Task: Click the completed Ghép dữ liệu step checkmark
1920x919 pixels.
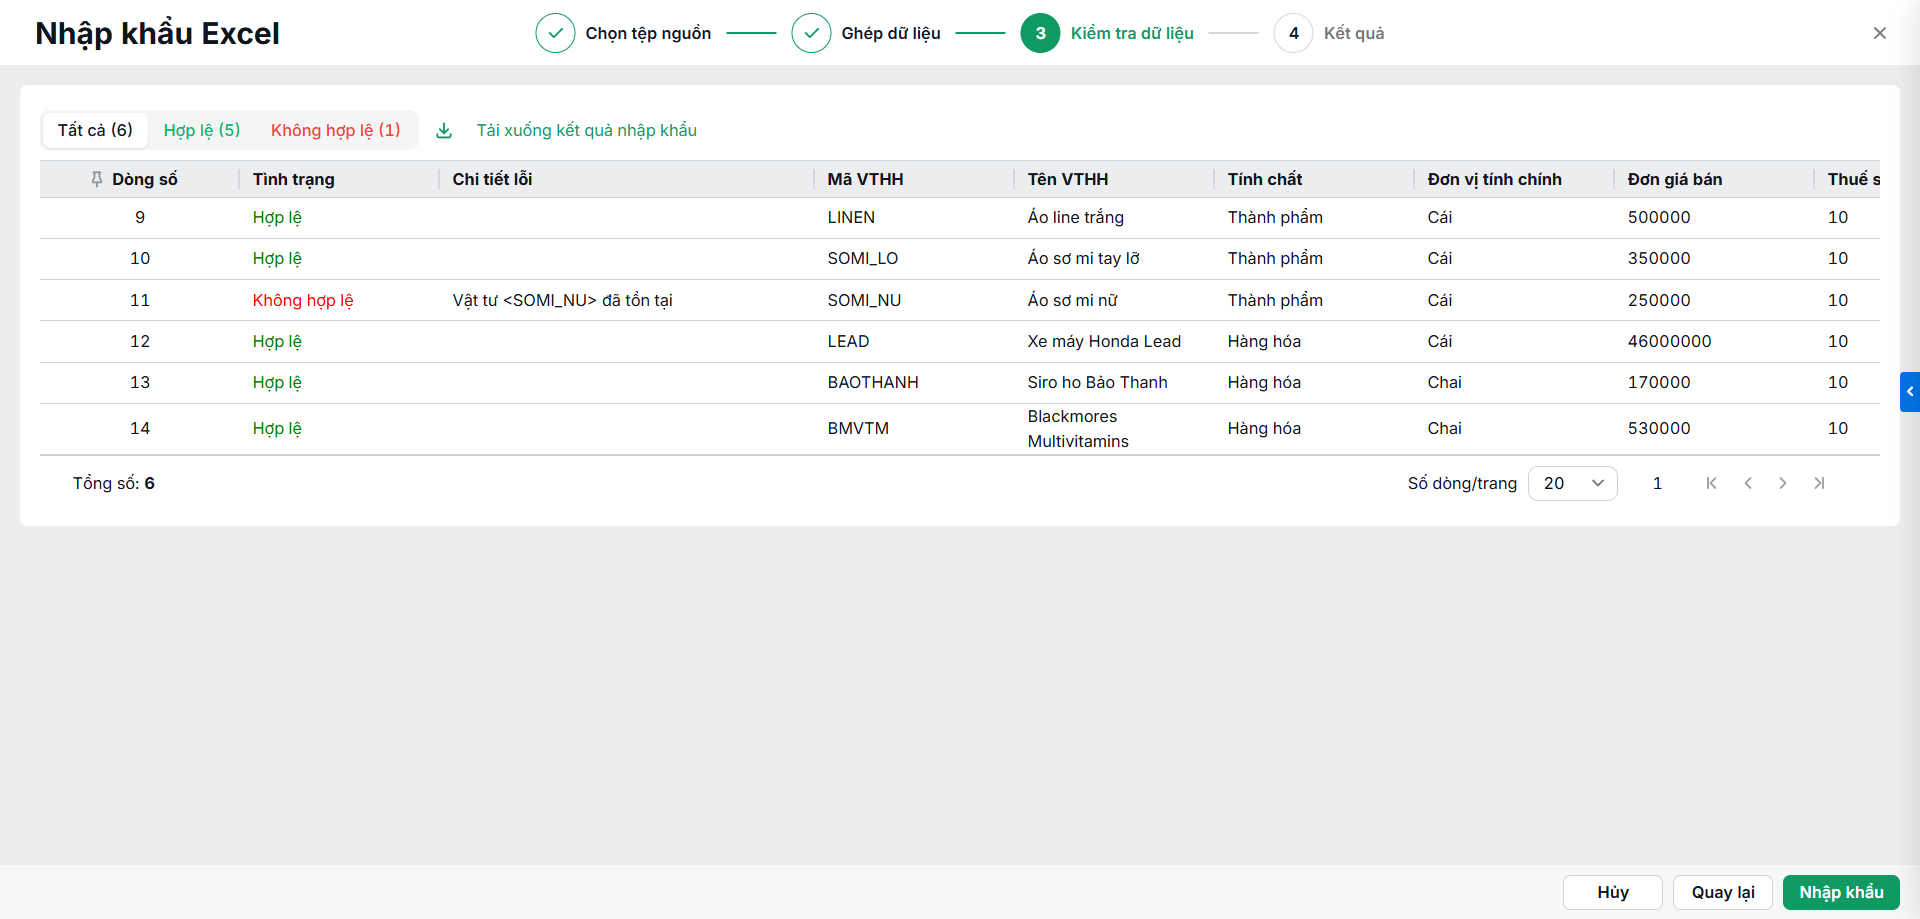Action: point(811,33)
